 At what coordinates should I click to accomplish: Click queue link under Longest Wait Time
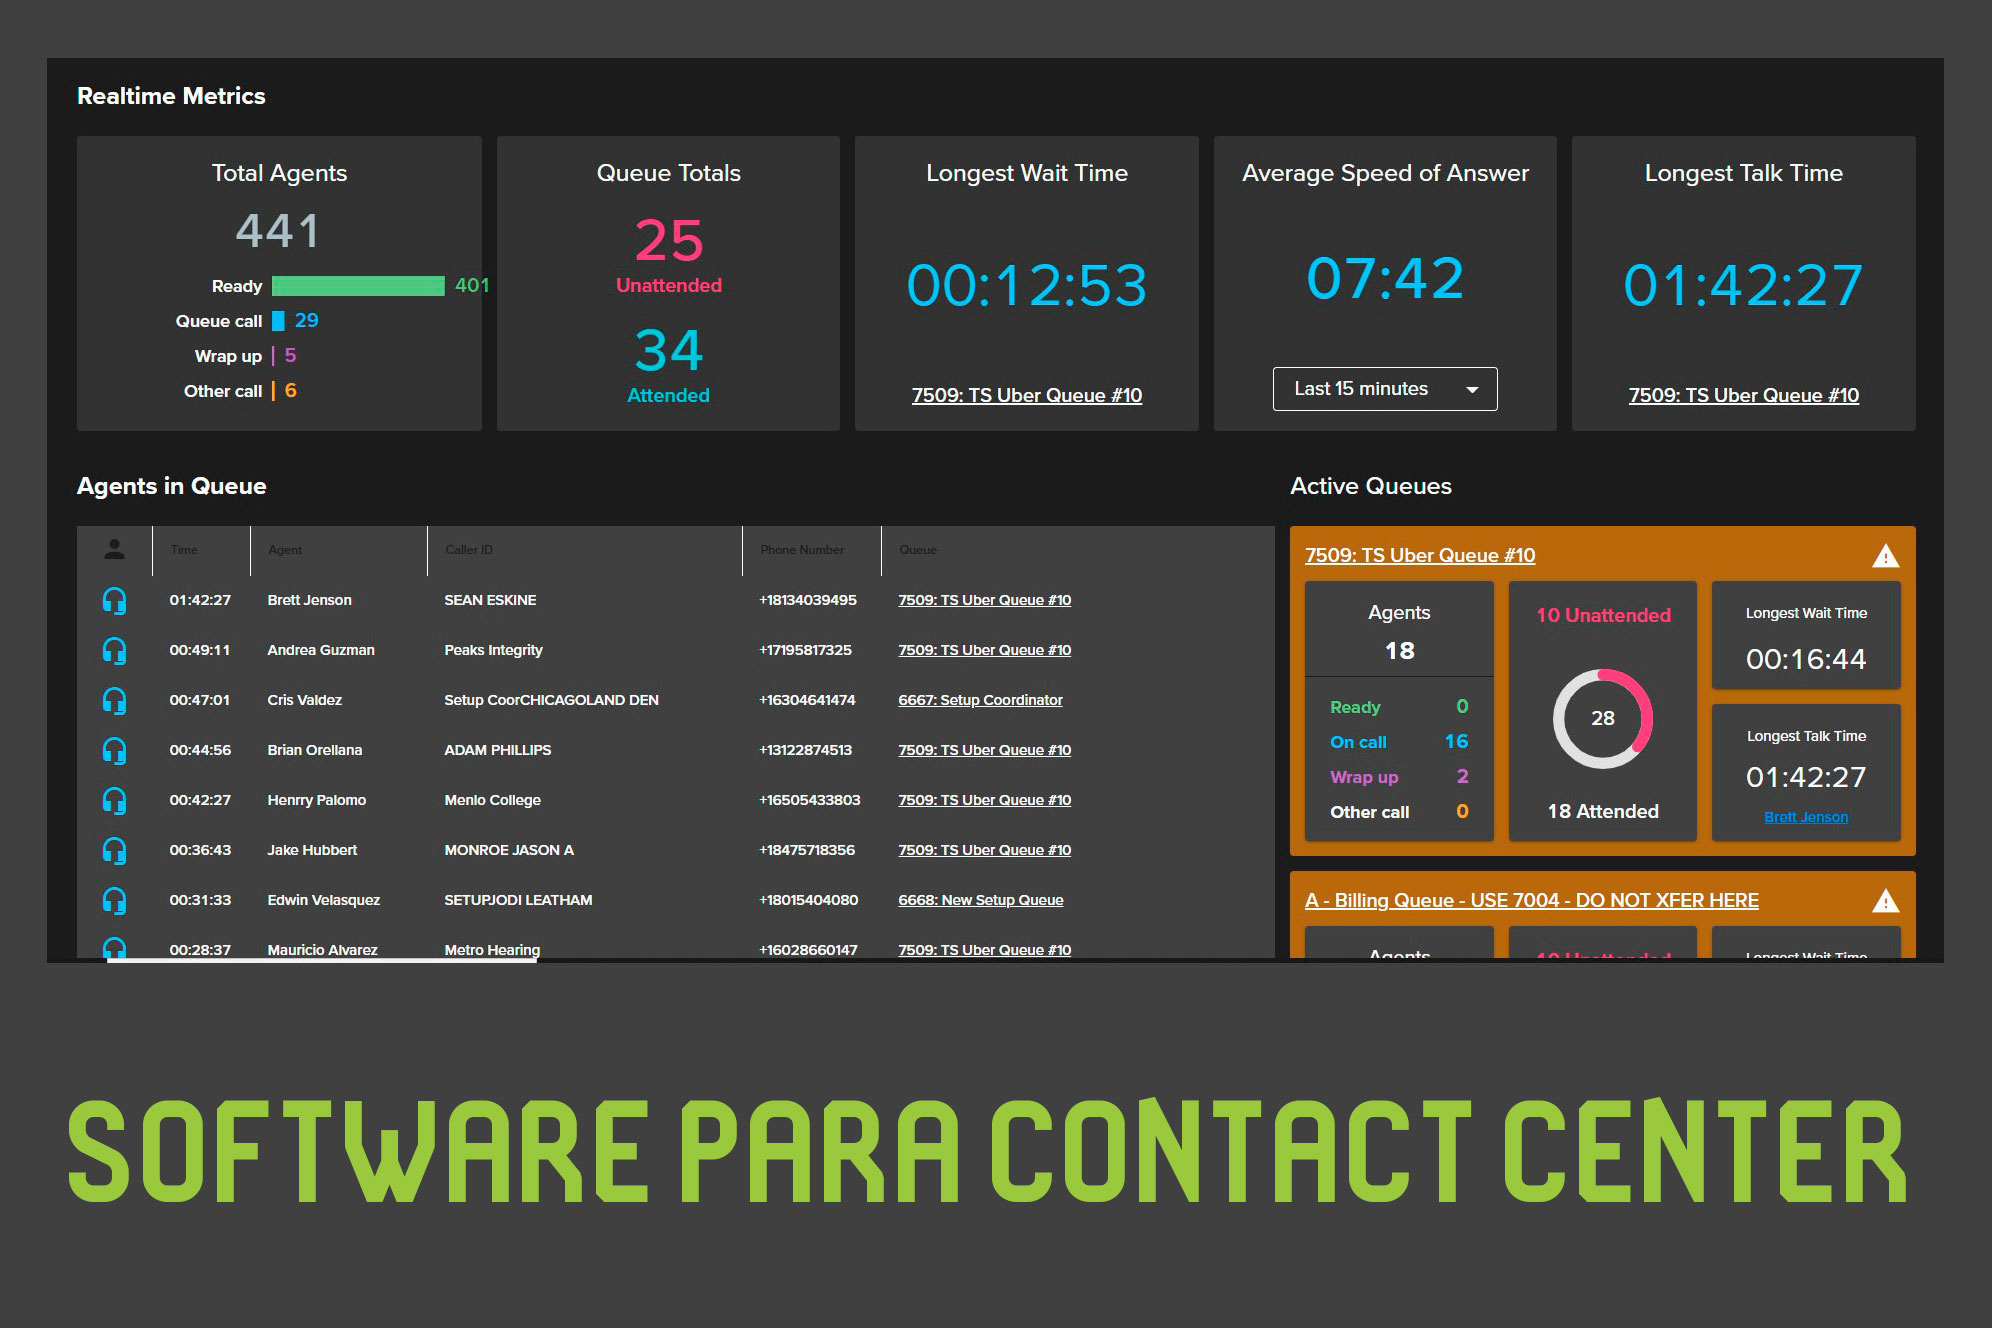tap(1026, 395)
